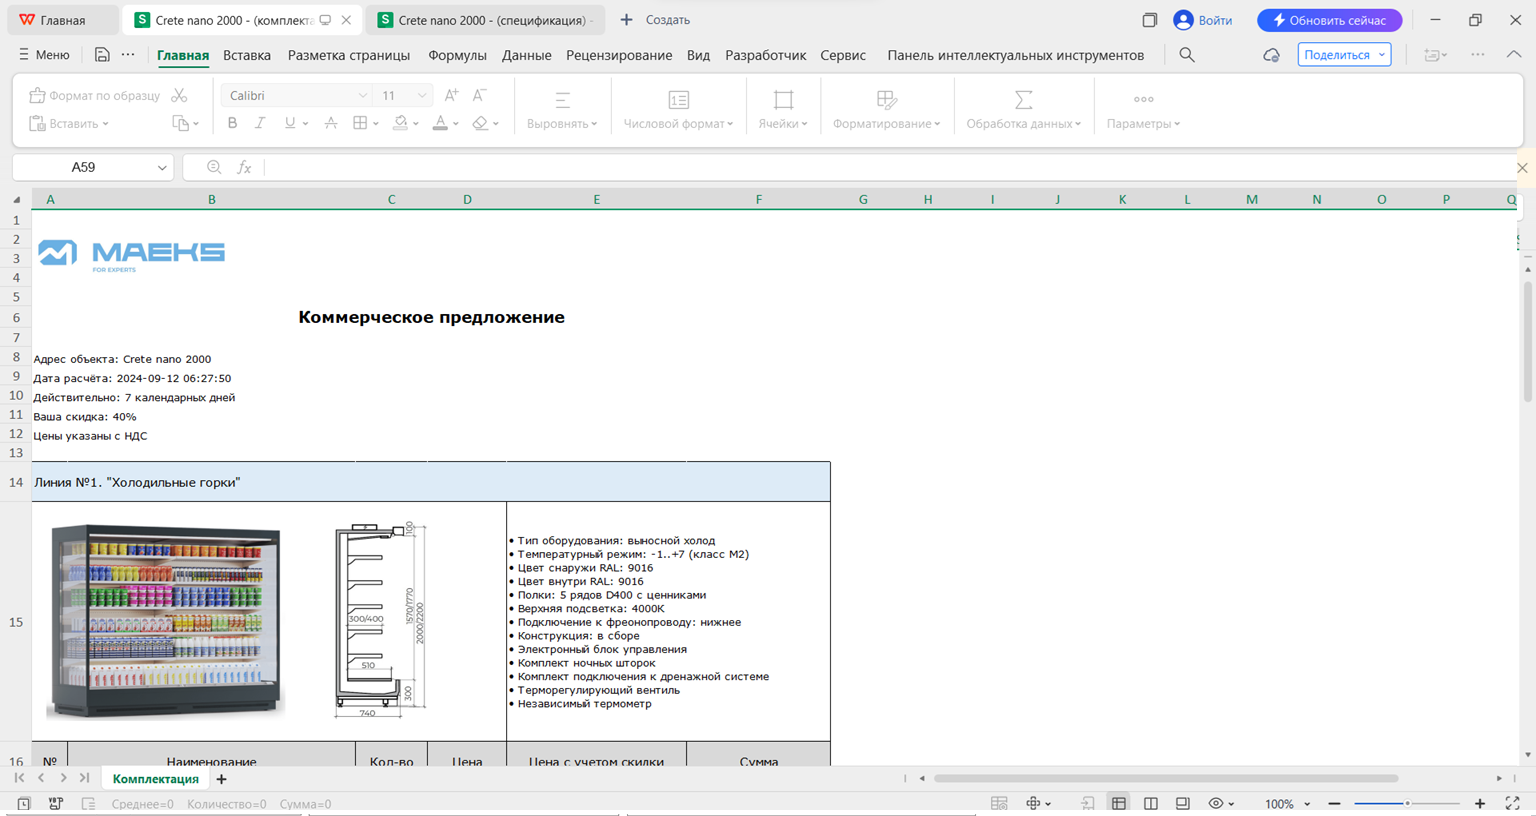Toggle italic formatting
Image resolution: width=1536 pixels, height=816 pixels.
pyautogui.click(x=260, y=123)
